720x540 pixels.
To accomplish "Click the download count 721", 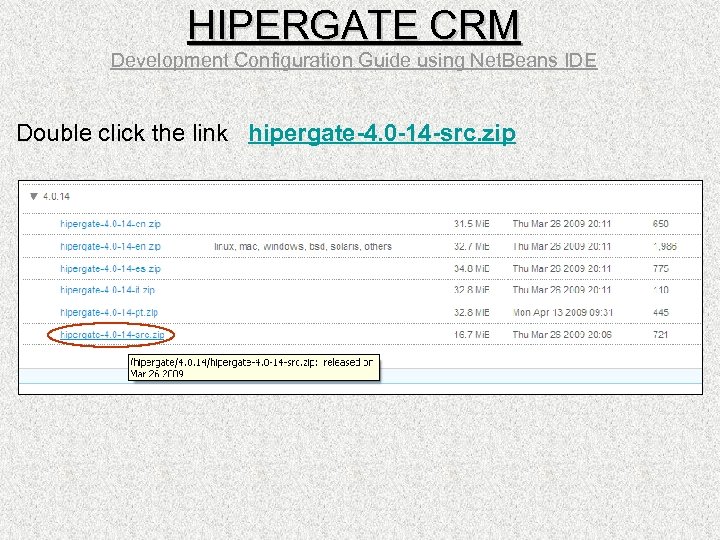I will click(660, 335).
